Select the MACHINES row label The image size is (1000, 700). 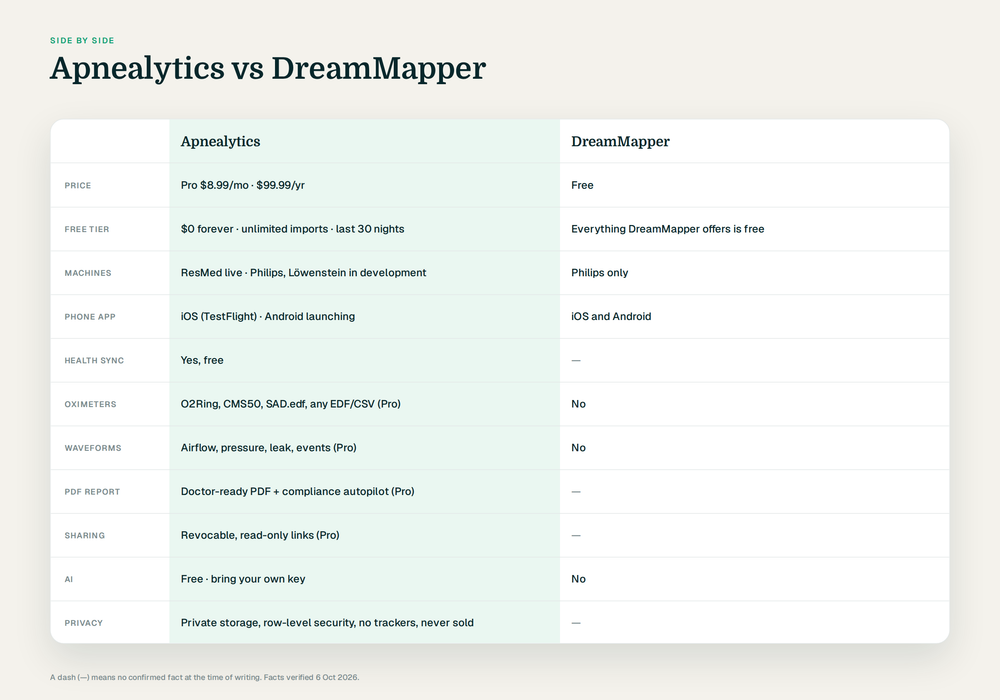click(x=88, y=273)
